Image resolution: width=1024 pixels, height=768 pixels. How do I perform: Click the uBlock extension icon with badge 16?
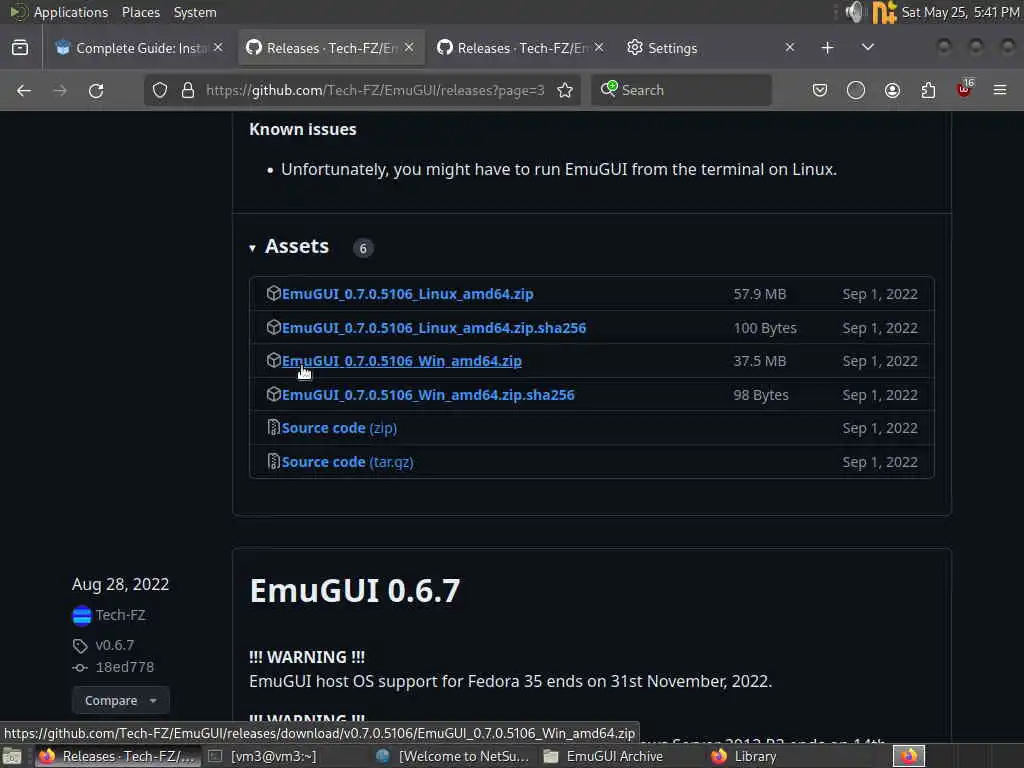[x=965, y=89]
